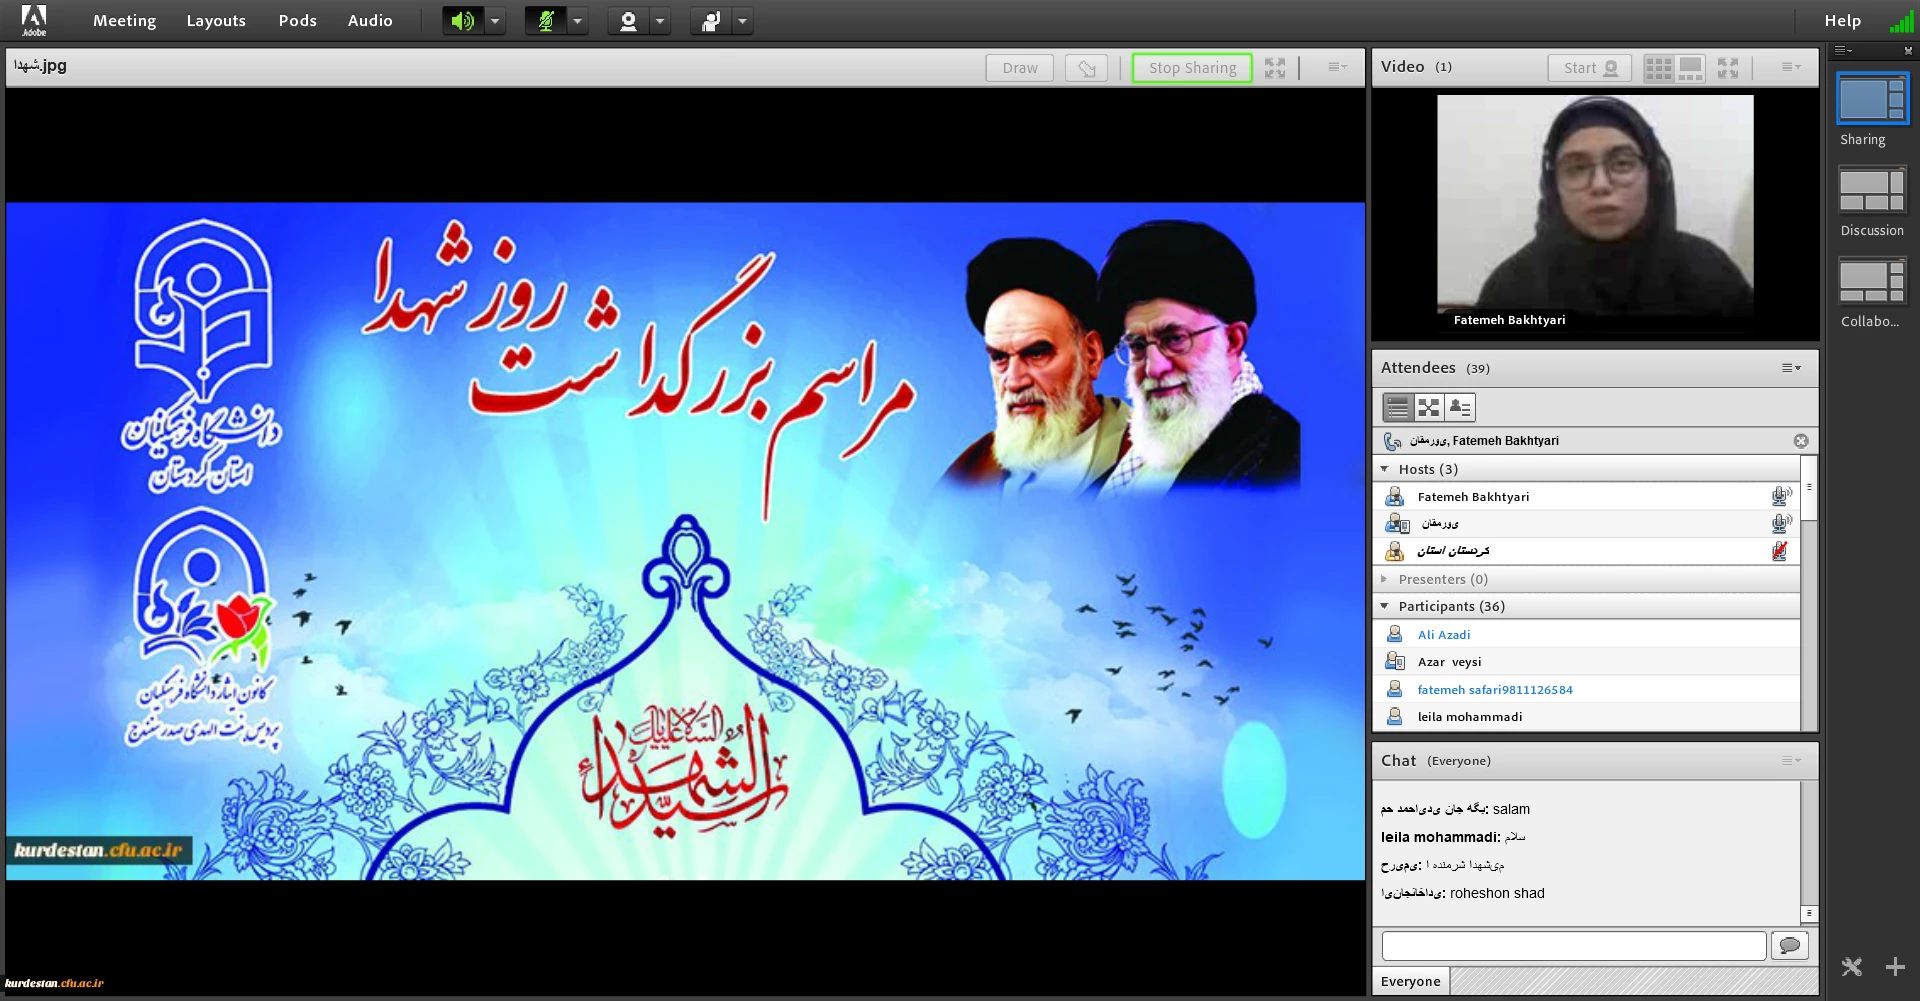Viewport: 1920px width, 1001px height.
Task: Toggle the muted microphone icon
Action: [545, 21]
